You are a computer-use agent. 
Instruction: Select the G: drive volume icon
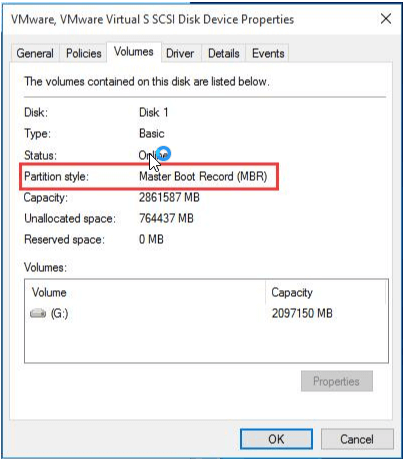[x=38, y=313]
